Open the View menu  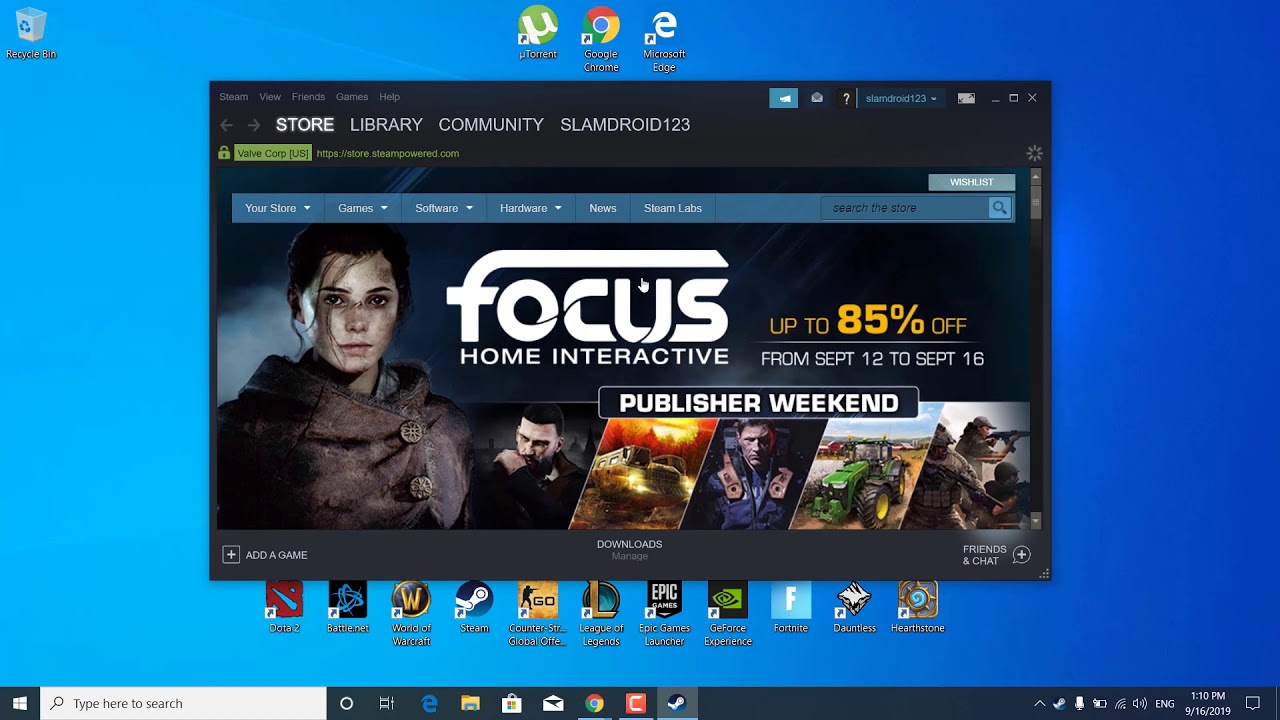pyautogui.click(x=270, y=97)
